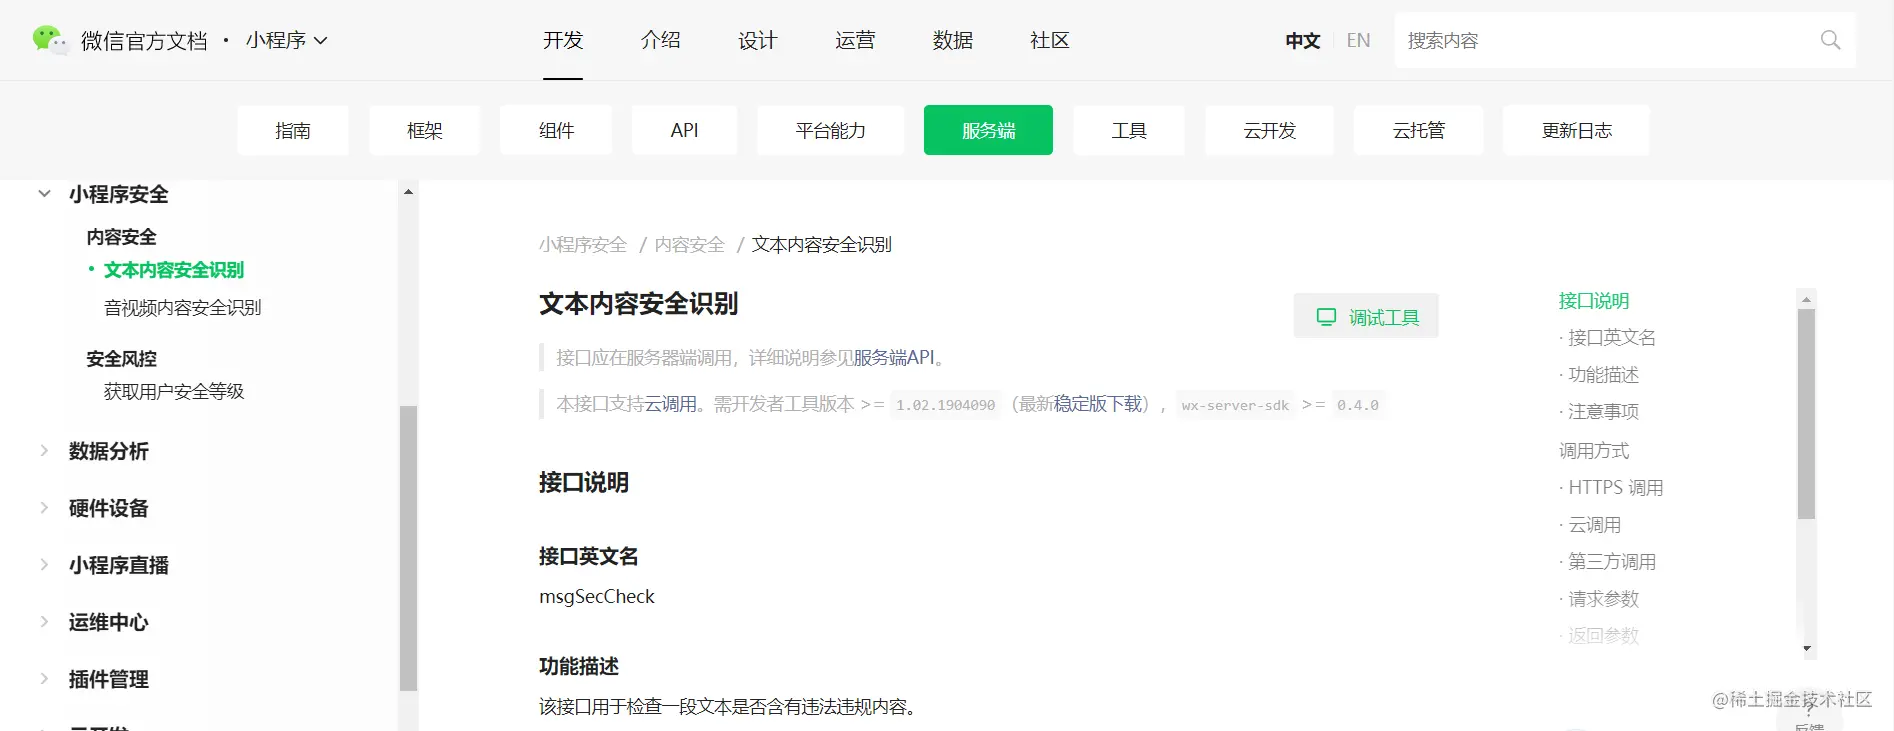Switch to the 数据 top tab
Viewport: 1894px width, 731px height.
952,40
